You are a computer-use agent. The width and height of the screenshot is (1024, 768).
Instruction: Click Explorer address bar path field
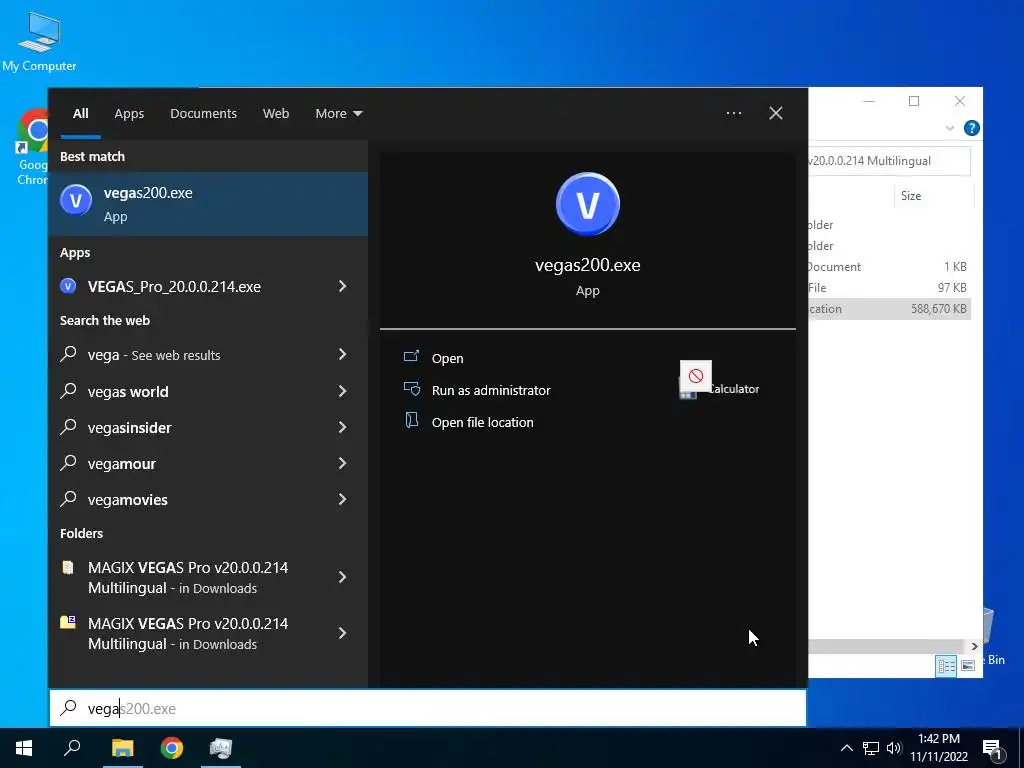(889, 161)
